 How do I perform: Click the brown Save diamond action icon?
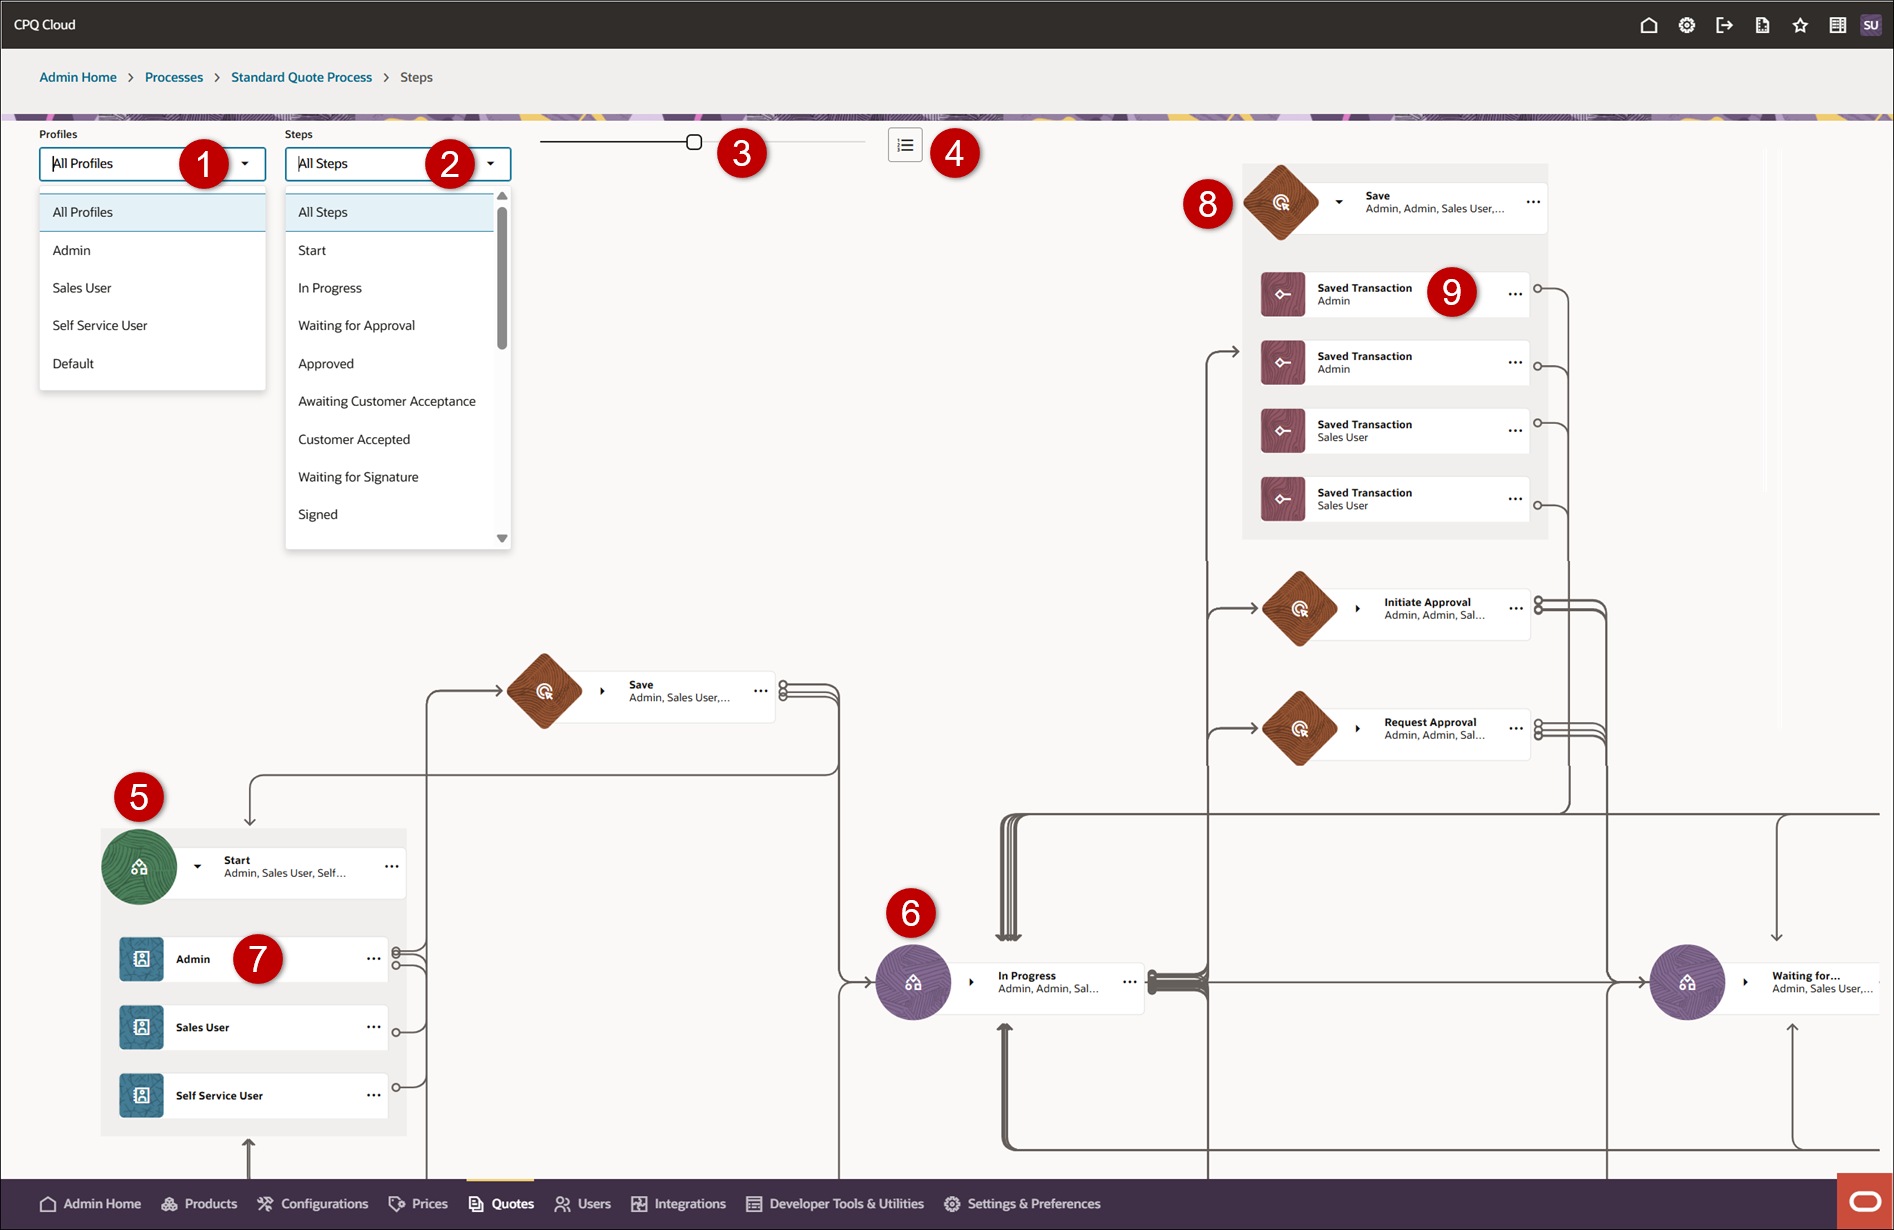(1281, 202)
